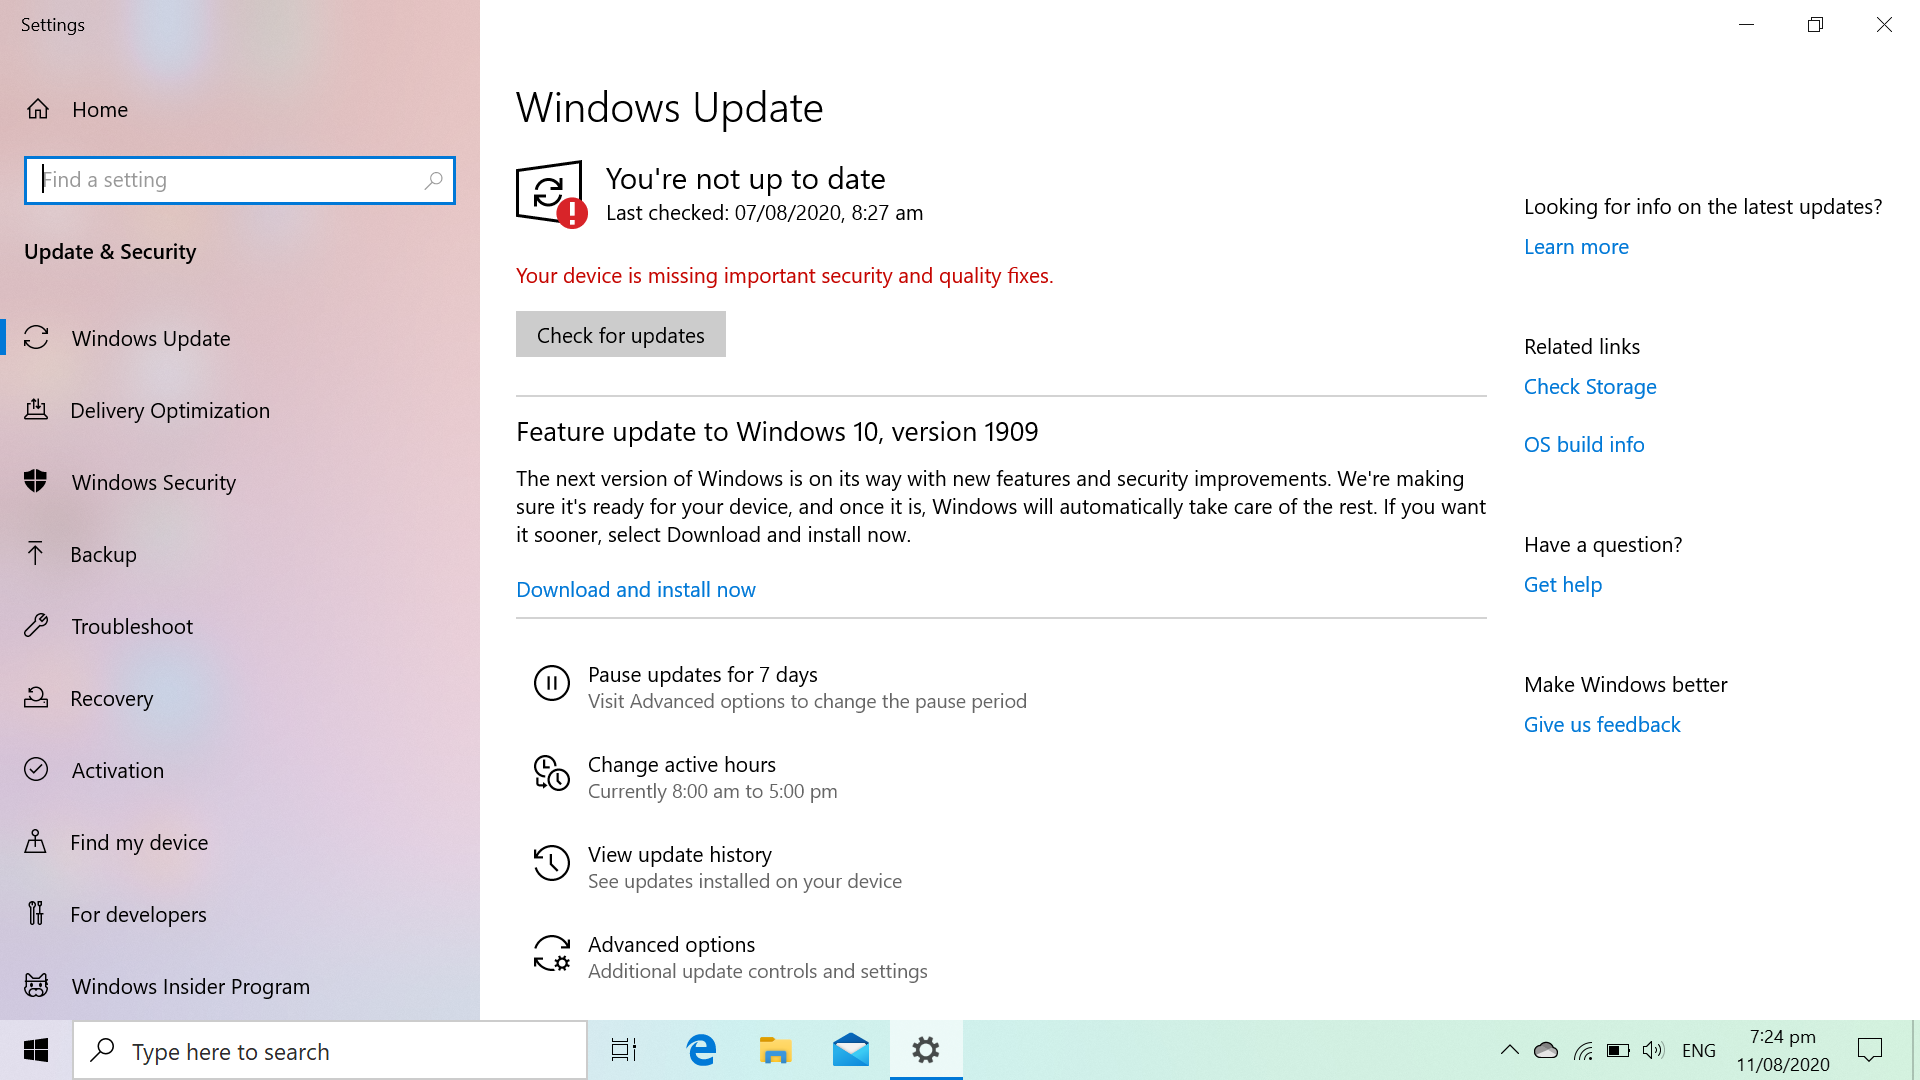Click the Troubleshoot wrench icon
This screenshot has width=1920, height=1080.
point(36,626)
